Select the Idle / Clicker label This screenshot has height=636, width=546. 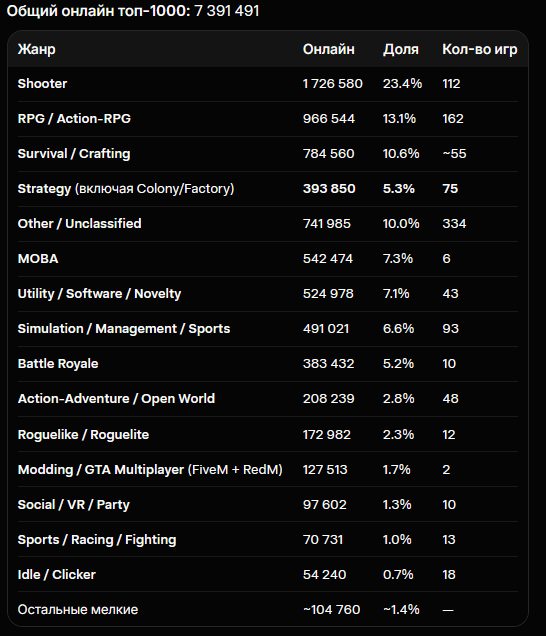pos(56,574)
